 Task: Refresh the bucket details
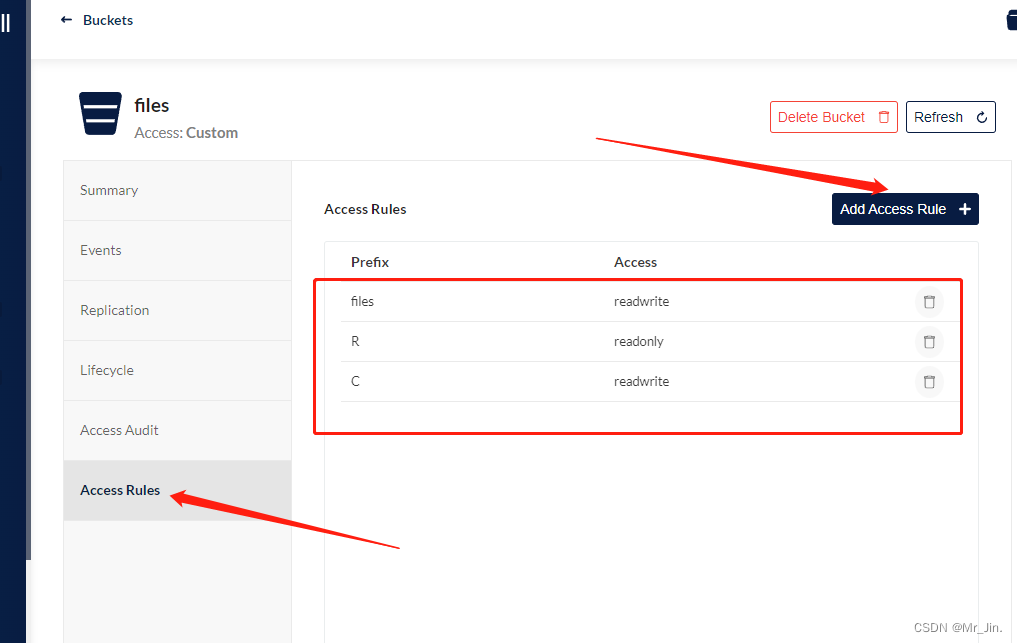[950, 117]
